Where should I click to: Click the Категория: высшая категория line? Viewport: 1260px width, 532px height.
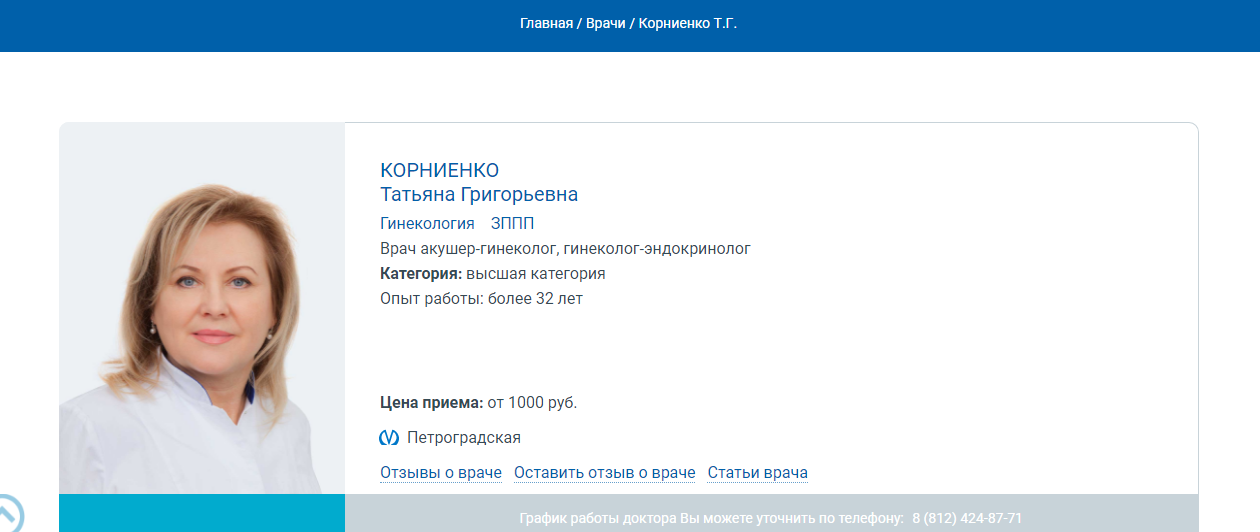(492, 273)
